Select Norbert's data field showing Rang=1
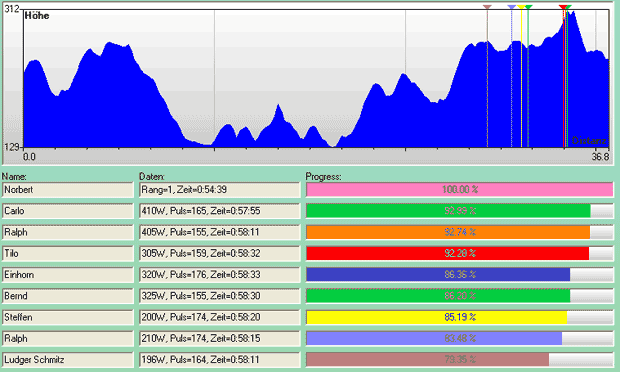The width and height of the screenshot is (620, 372). coord(220,190)
